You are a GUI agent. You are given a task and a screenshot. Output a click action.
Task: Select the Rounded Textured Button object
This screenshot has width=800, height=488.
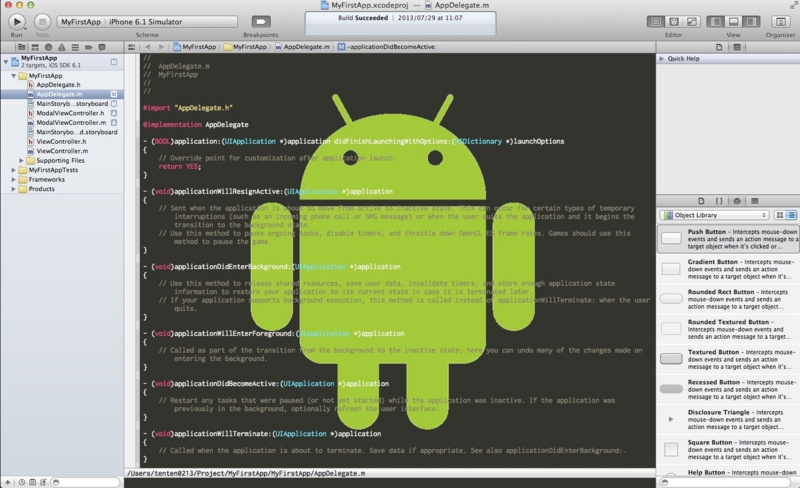(728, 329)
